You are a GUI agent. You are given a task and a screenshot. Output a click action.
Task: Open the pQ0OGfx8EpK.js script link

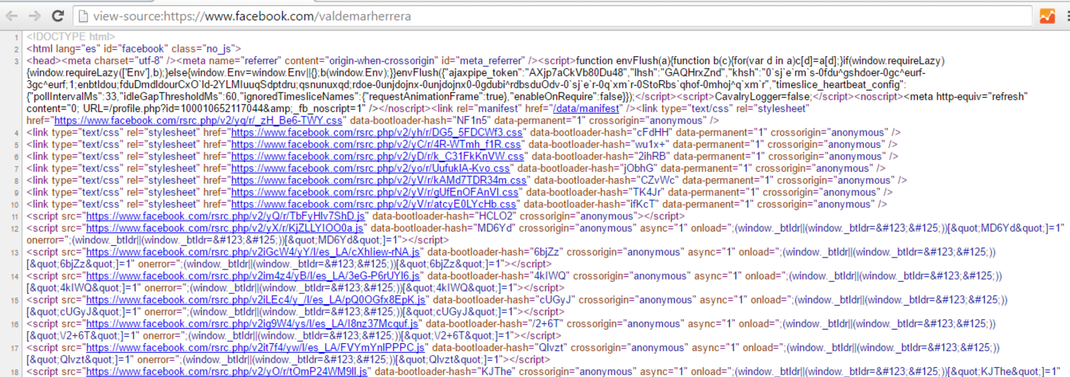tap(256, 300)
